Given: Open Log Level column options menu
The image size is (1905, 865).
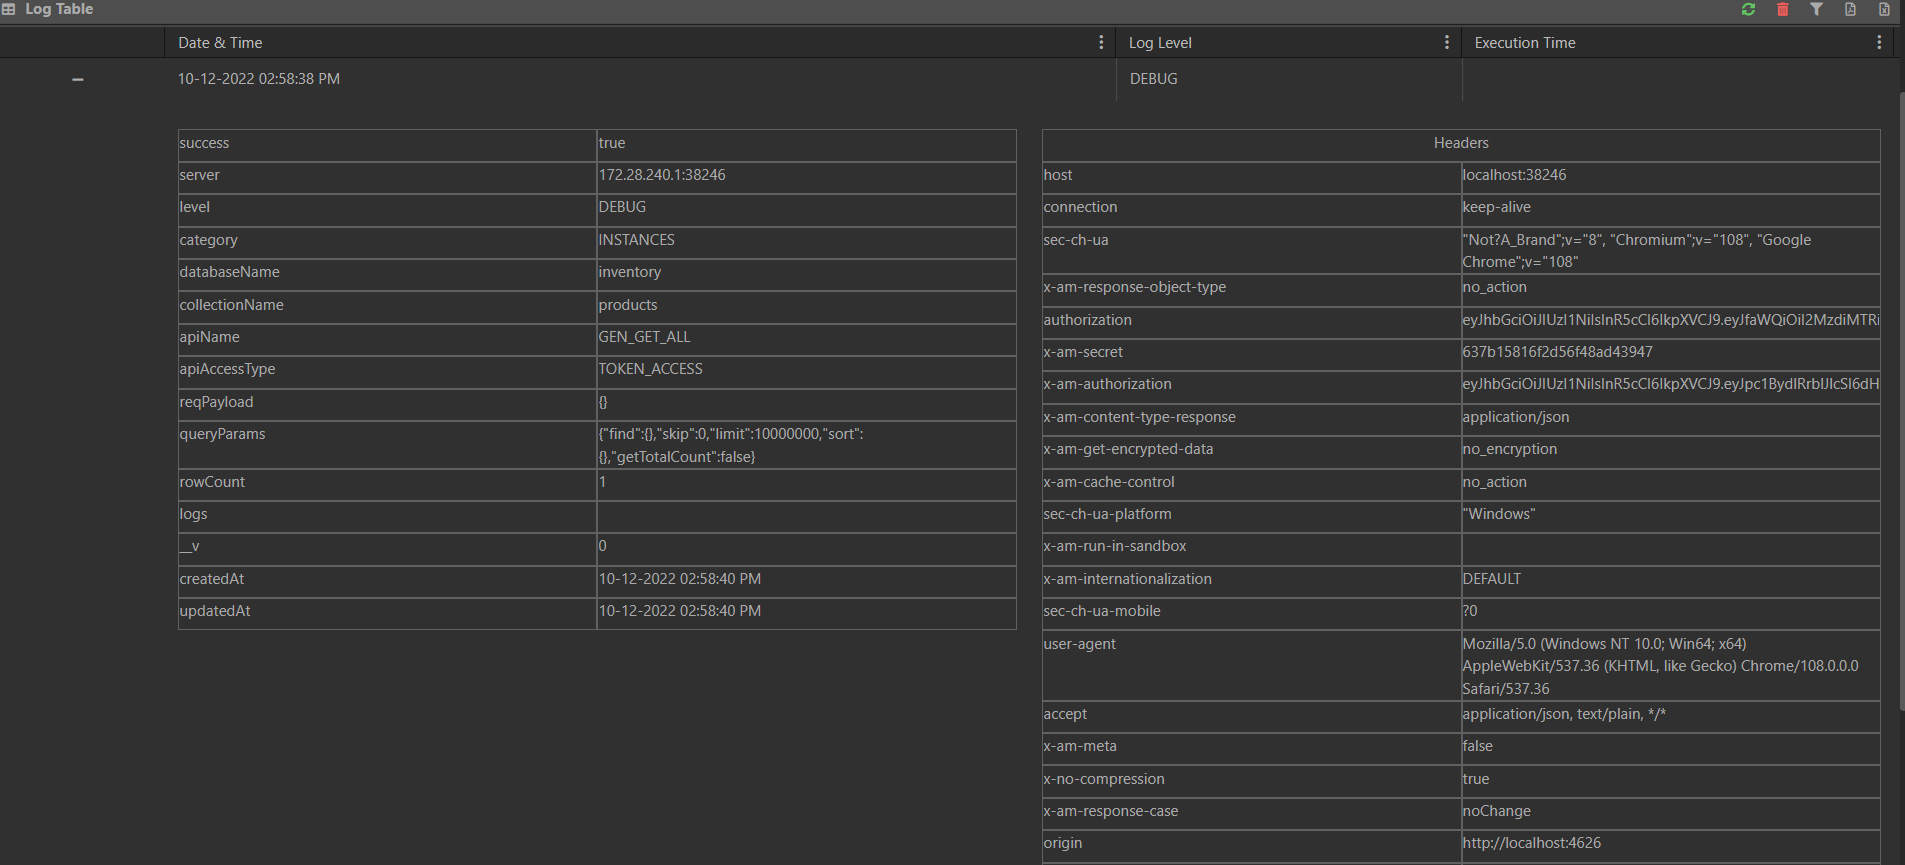Looking at the screenshot, I should tap(1446, 42).
